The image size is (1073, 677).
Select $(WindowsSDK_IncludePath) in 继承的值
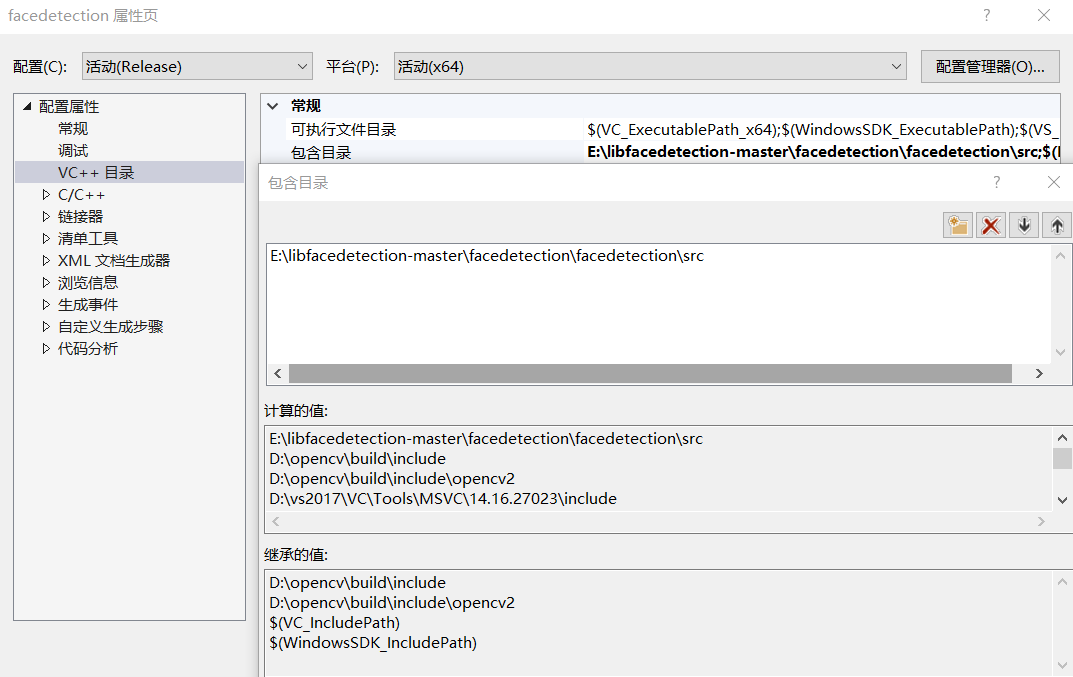point(373,642)
